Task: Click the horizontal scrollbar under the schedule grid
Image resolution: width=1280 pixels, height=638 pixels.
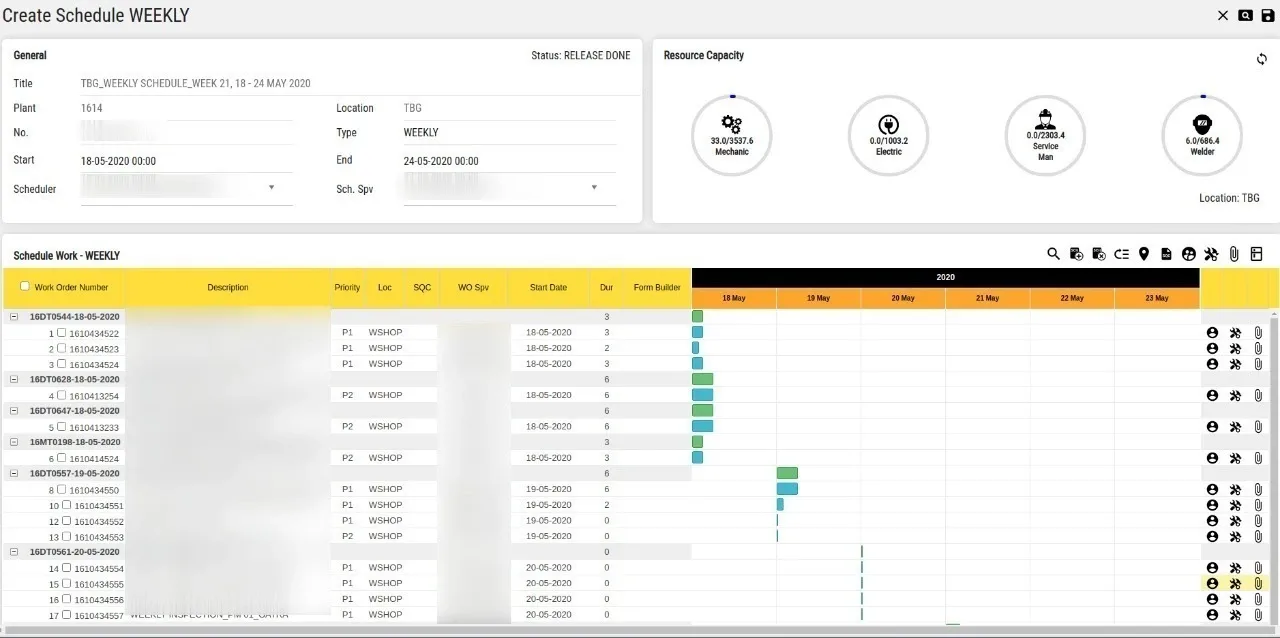Action: 640,630
